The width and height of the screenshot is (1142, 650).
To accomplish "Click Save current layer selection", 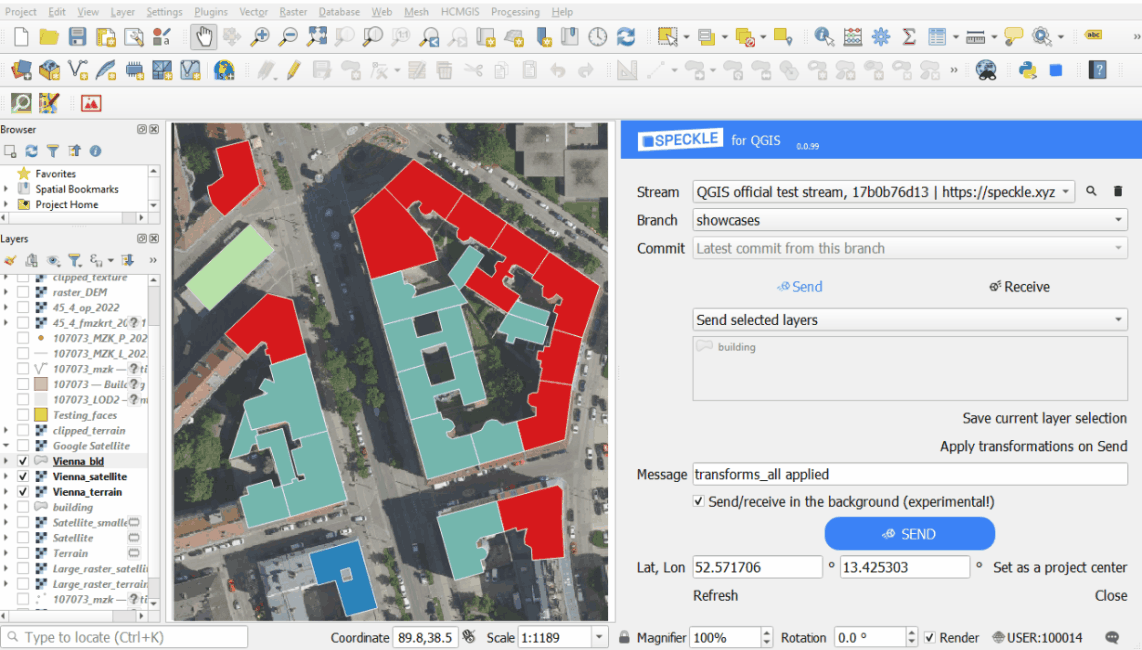I will point(1044,418).
